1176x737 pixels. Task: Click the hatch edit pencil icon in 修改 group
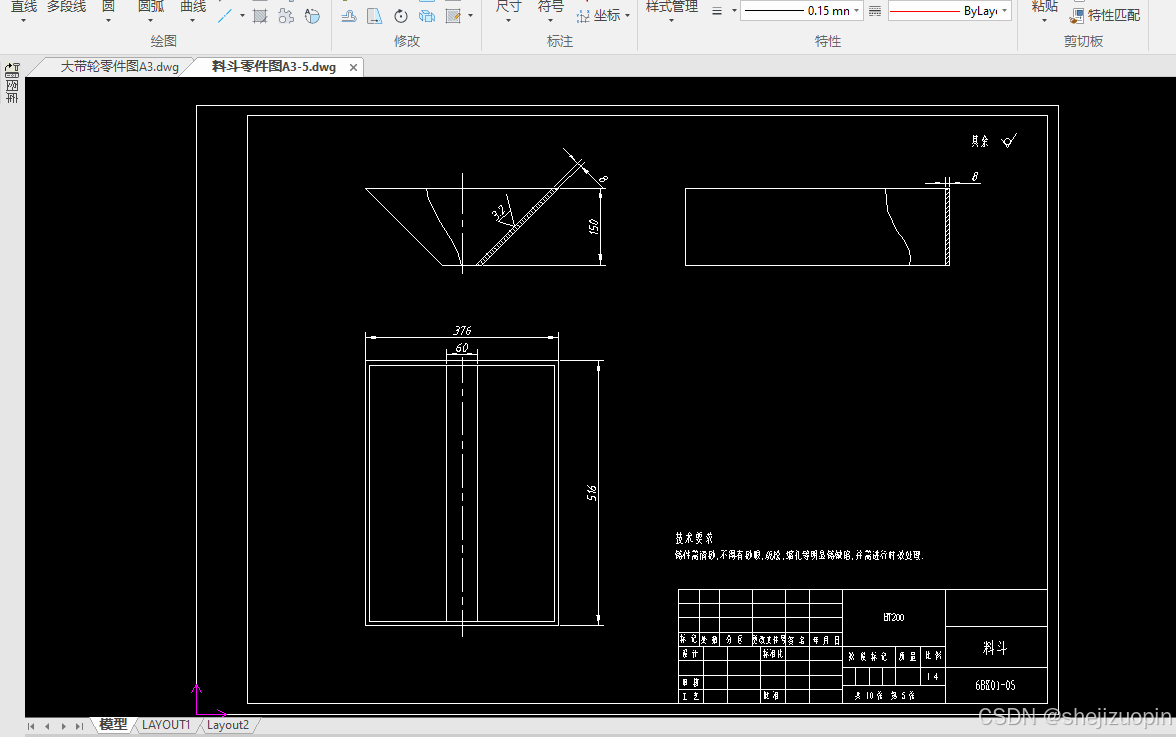453,16
